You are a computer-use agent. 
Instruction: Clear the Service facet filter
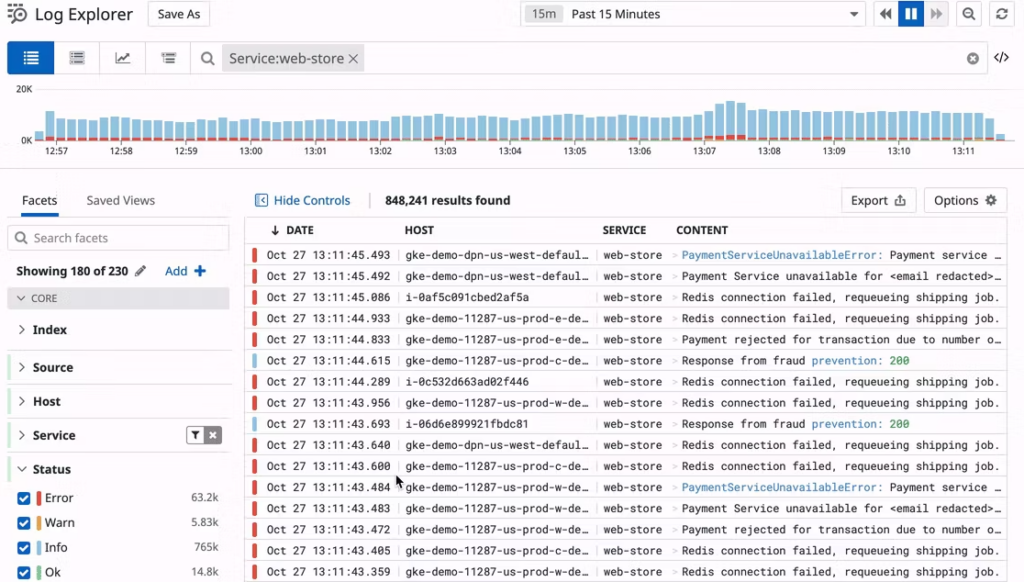coord(213,435)
